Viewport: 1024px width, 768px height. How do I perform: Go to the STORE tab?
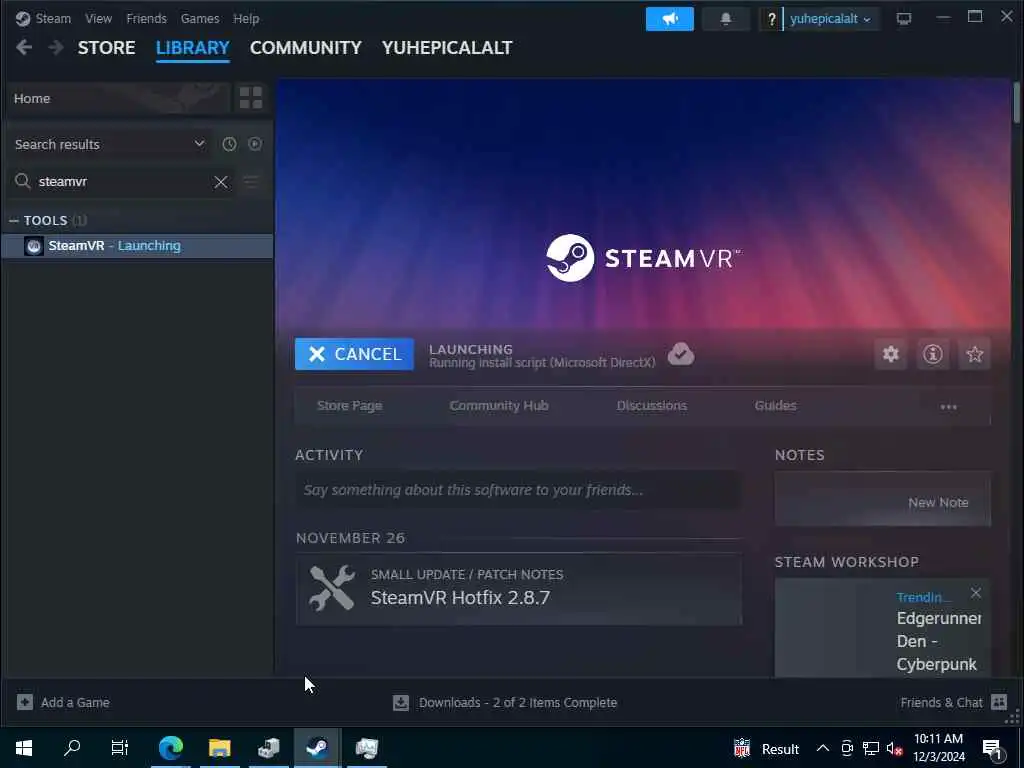click(x=106, y=48)
